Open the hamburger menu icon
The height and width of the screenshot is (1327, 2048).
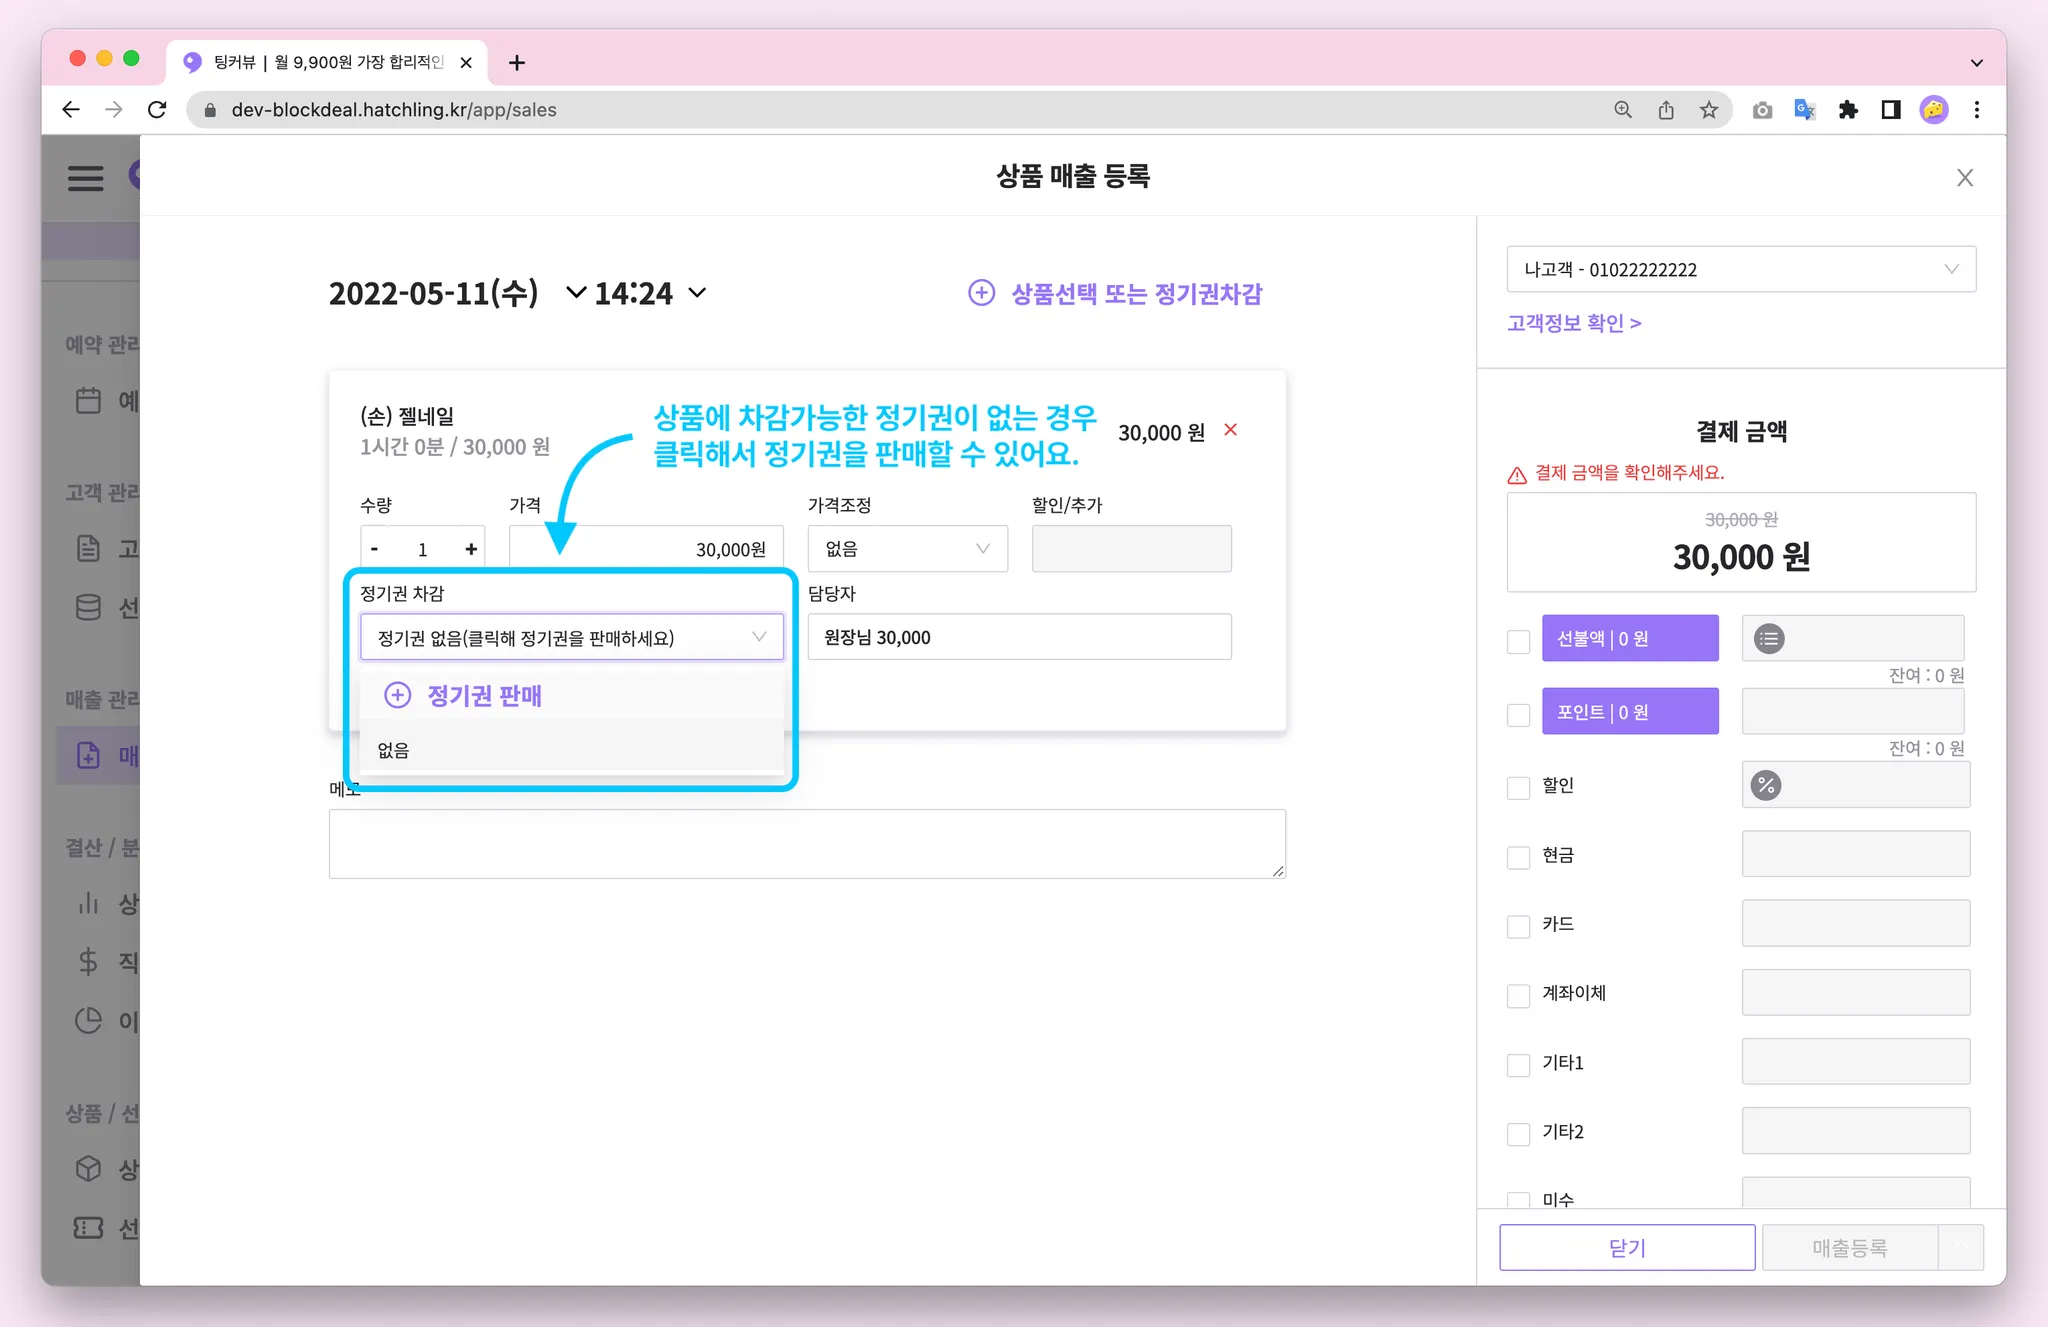pyautogui.click(x=86, y=178)
